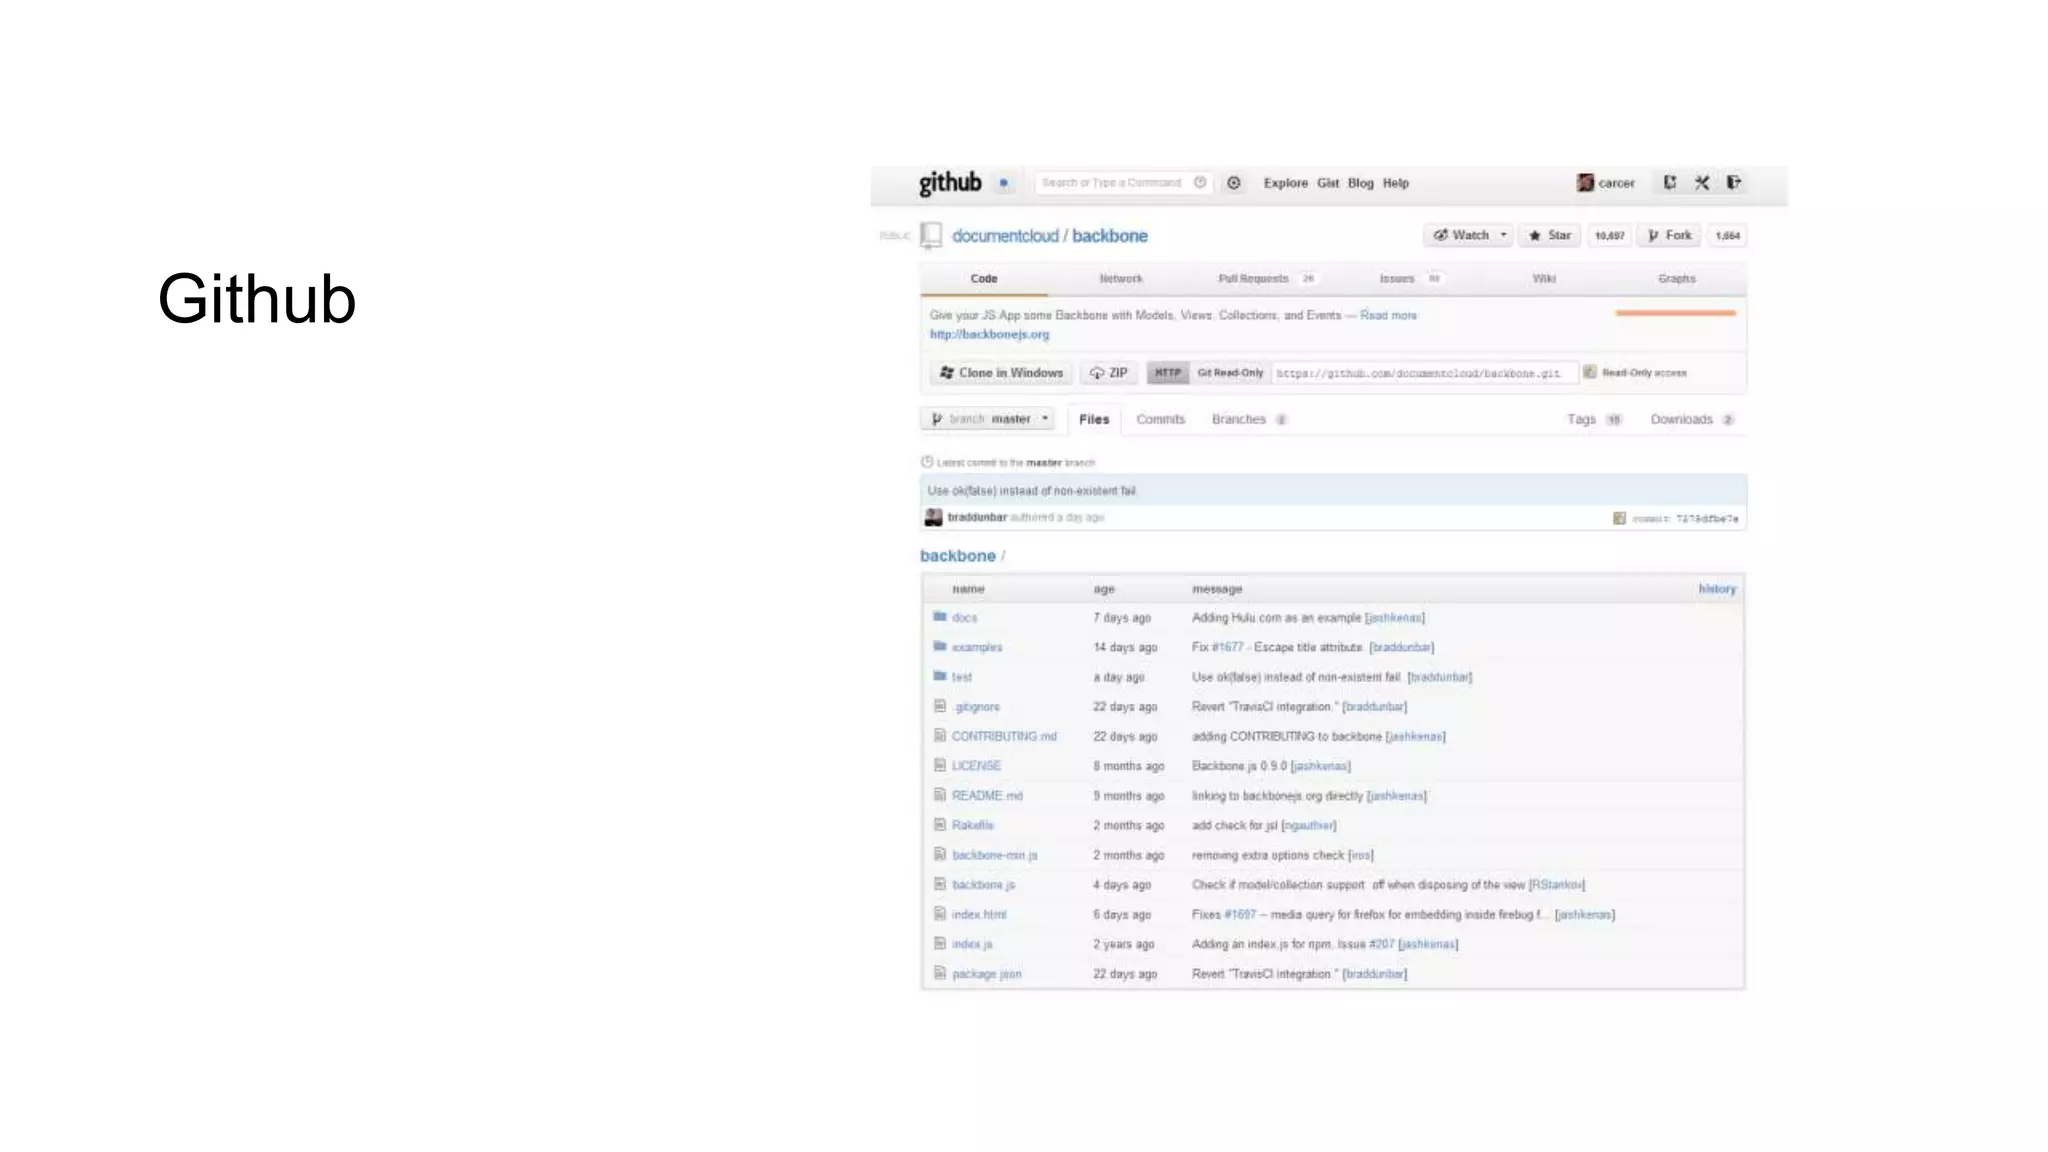Visit http://backbonejs.org link

click(989, 334)
